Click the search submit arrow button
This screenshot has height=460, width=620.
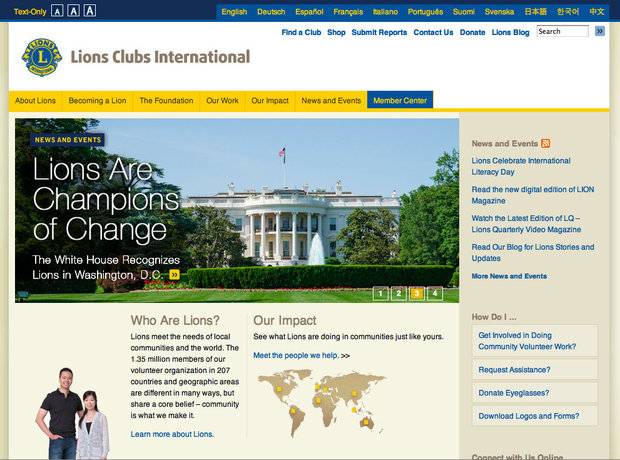click(600, 31)
